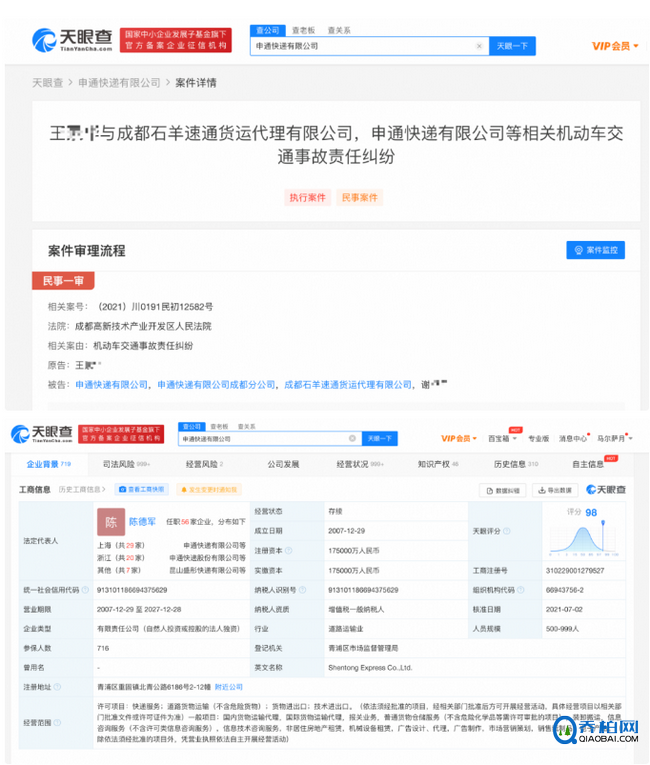
Task: Clear the search box on the company info page
Action: click(x=352, y=439)
